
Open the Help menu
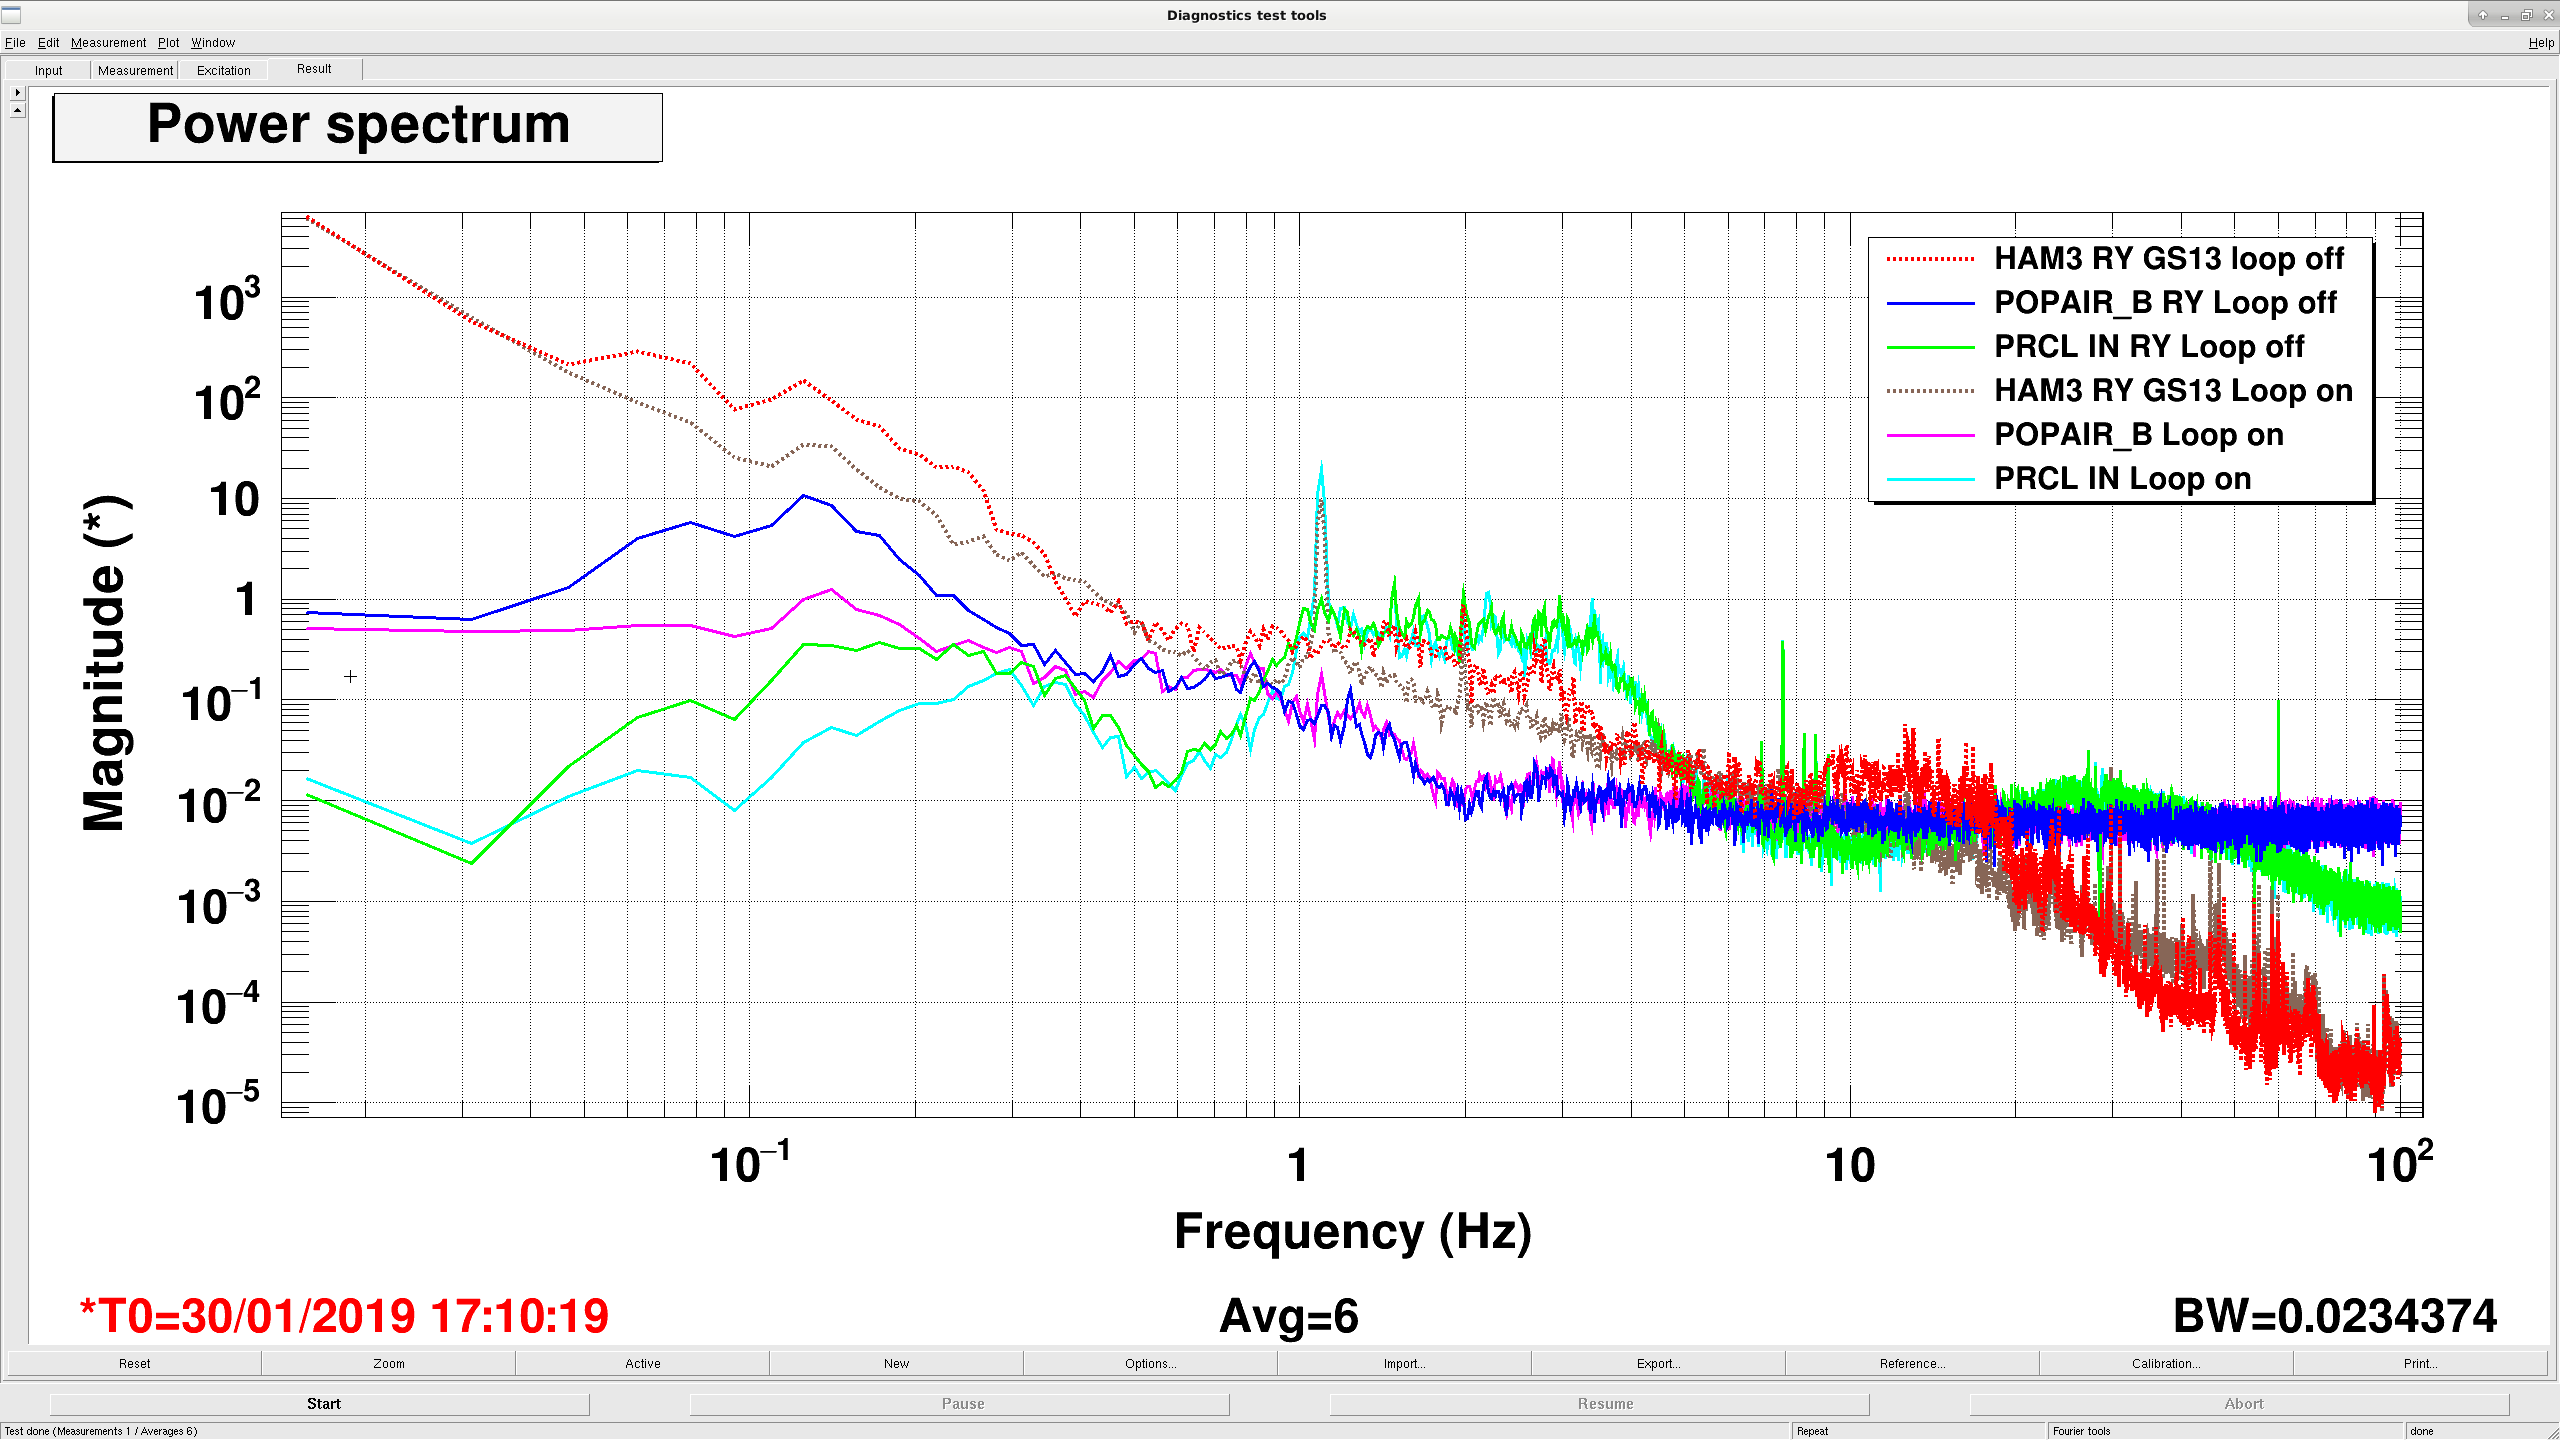click(2541, 42)
